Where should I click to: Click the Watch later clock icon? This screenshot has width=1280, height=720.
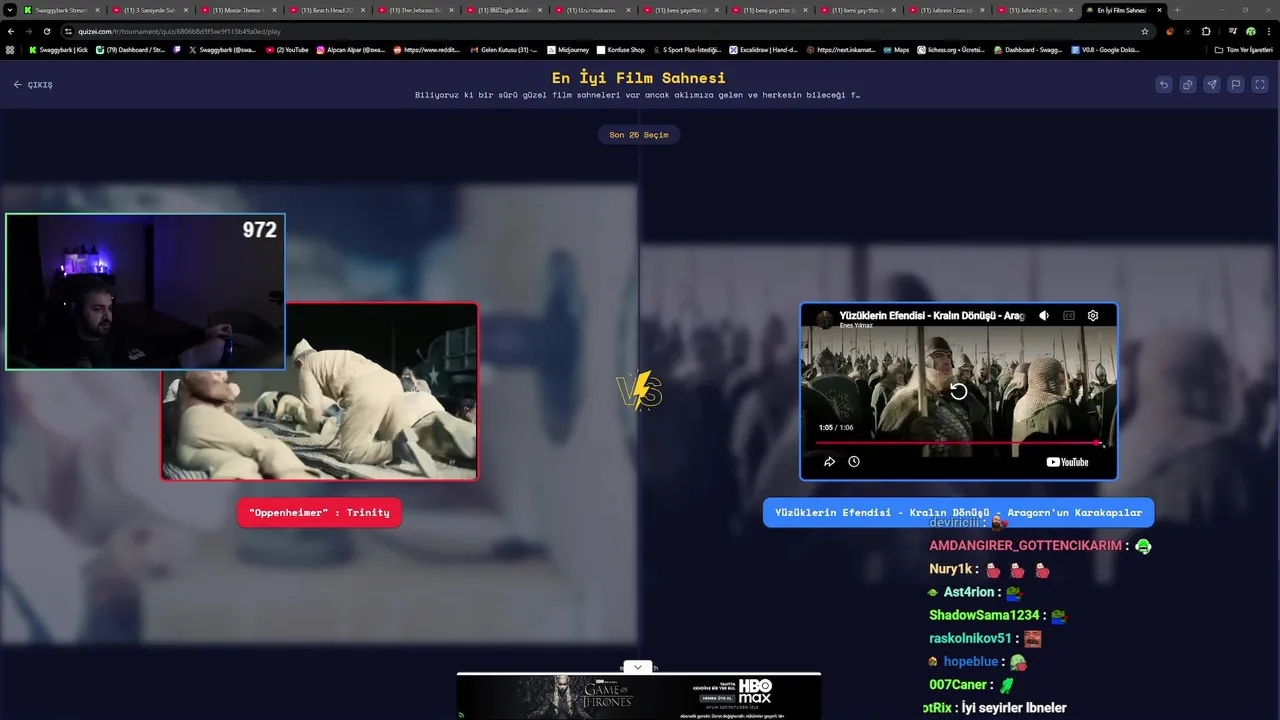(854, 462)
